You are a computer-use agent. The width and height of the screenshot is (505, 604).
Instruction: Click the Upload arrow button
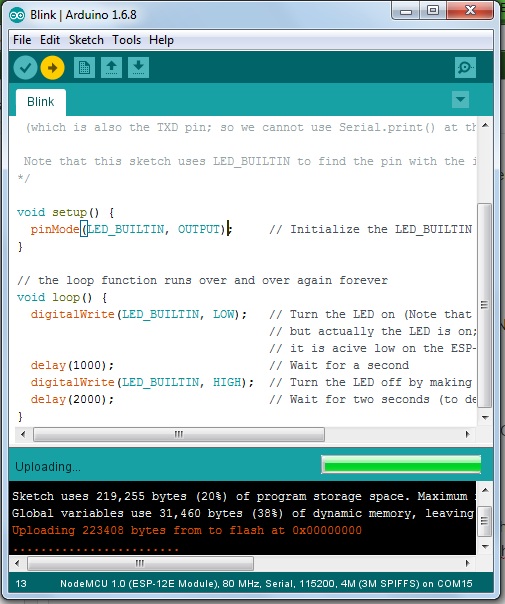52,67
